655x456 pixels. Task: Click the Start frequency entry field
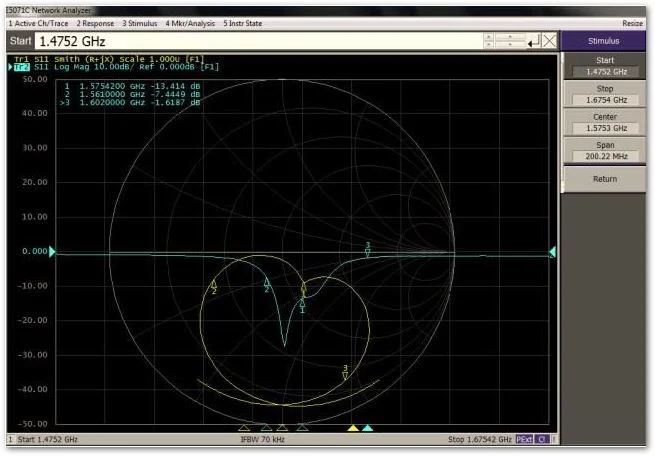(259, 41)
